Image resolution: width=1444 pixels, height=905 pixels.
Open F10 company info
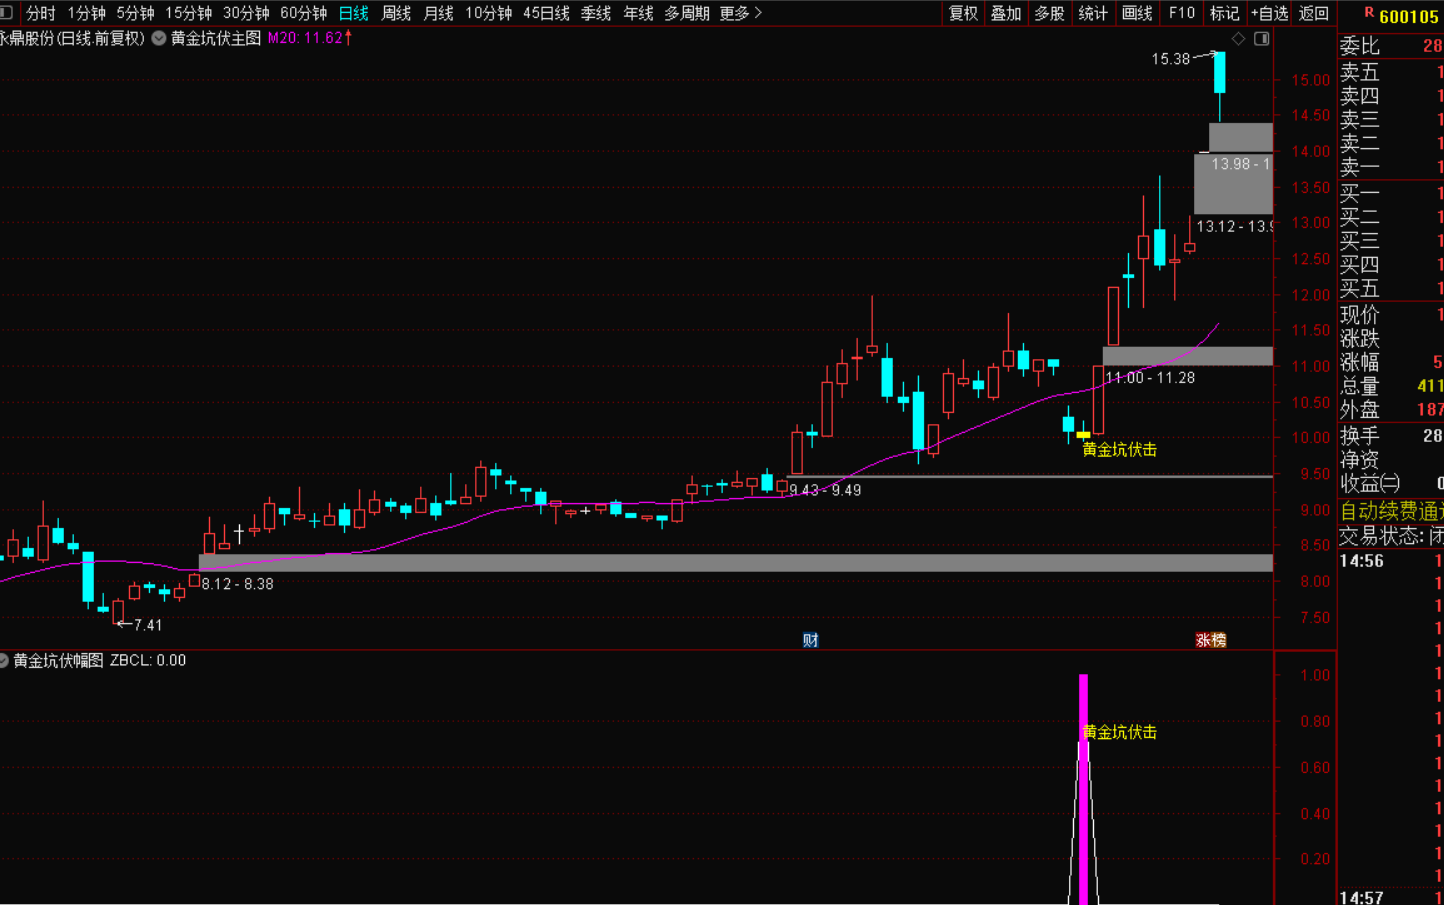(x=1181, y=13)
